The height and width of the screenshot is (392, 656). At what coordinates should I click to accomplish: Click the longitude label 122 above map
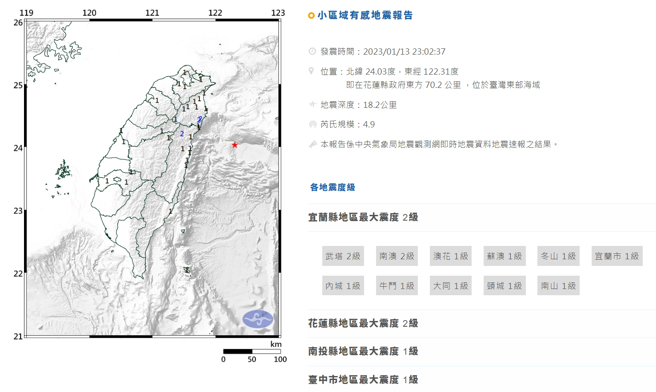215,13
